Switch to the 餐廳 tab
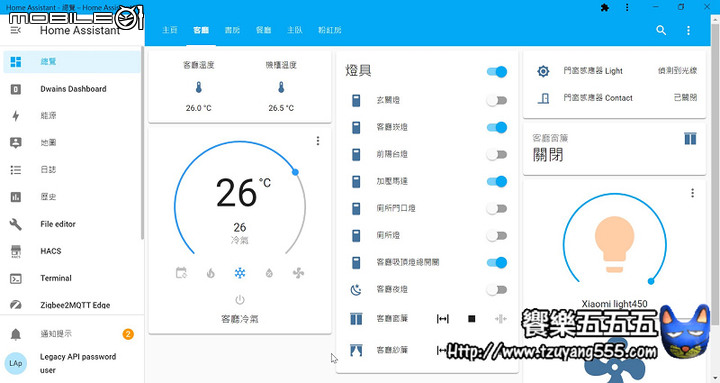The height and width of the screenshot is (383, 720). tap(263, 30)
